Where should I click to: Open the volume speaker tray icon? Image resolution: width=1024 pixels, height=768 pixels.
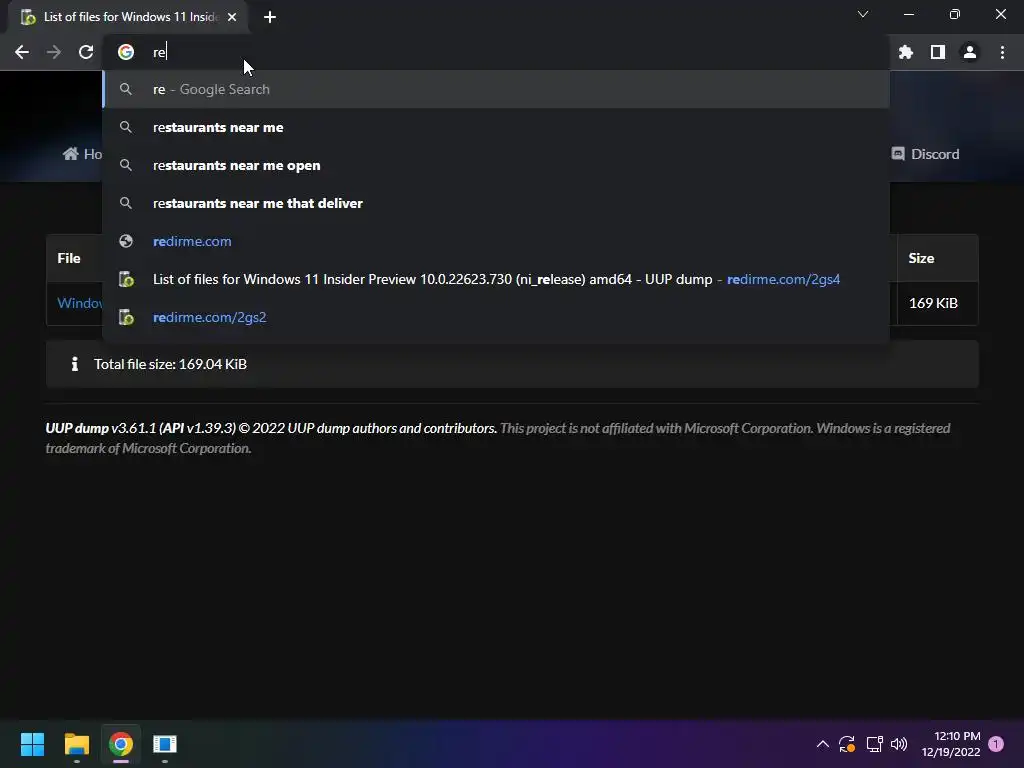coord(899,744)
